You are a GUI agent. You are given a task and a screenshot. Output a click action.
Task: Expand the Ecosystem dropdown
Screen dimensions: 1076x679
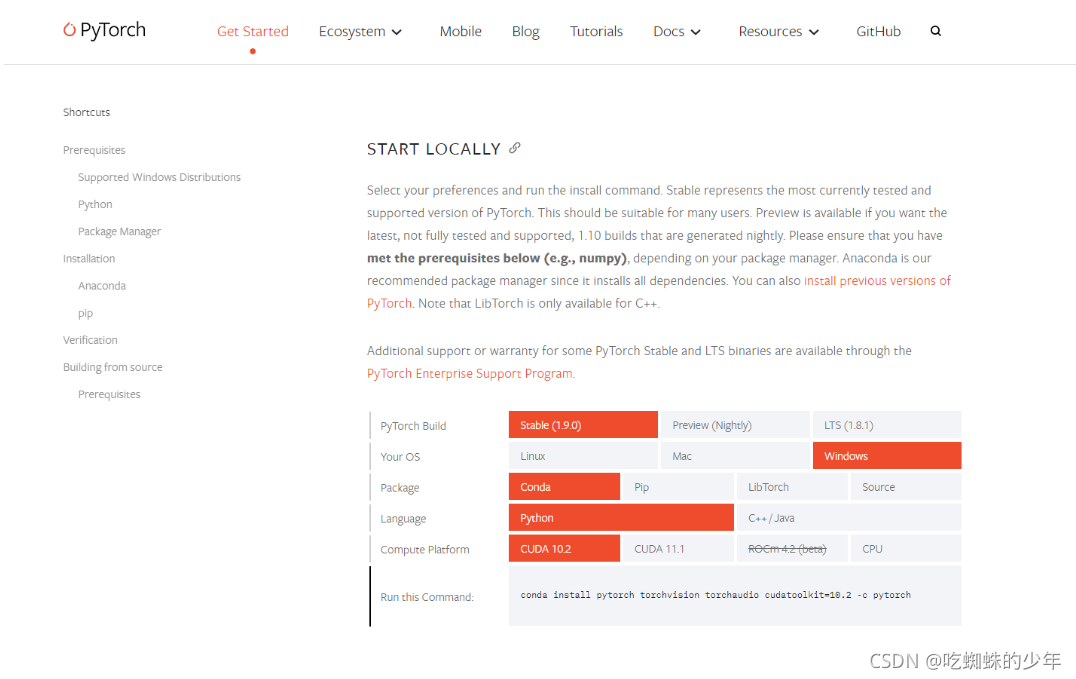[360, 32]
